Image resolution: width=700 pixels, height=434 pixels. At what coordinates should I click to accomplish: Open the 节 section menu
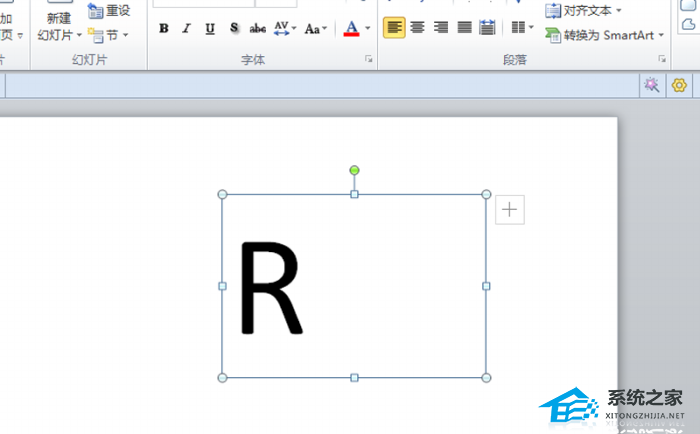click(x=109, y=35)
